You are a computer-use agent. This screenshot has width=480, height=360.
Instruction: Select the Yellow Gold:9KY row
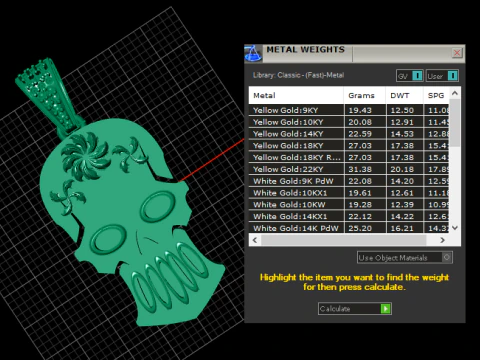point(349,110)
